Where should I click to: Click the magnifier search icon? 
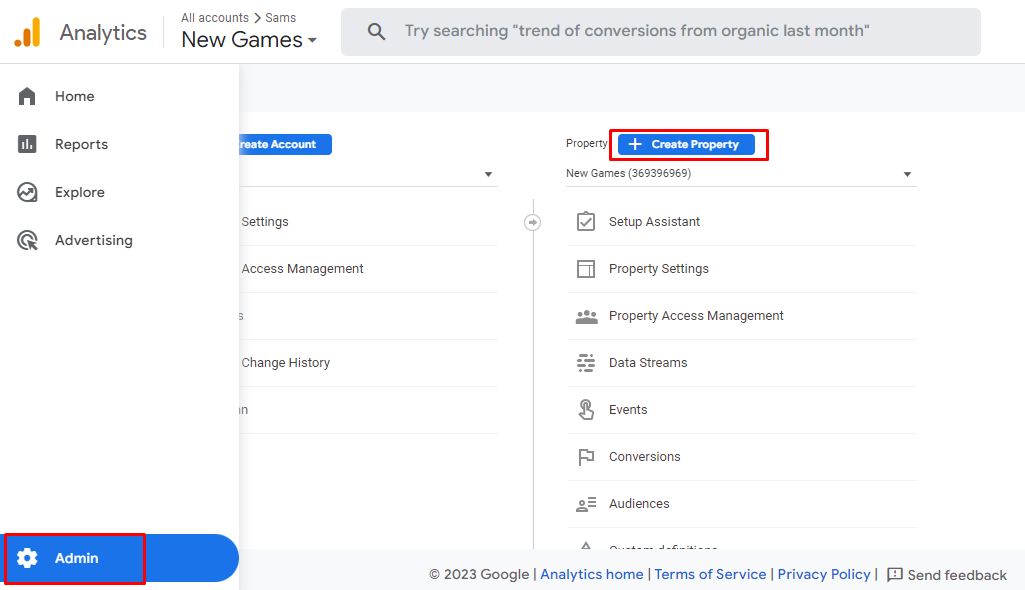click(x=376, y=31)
